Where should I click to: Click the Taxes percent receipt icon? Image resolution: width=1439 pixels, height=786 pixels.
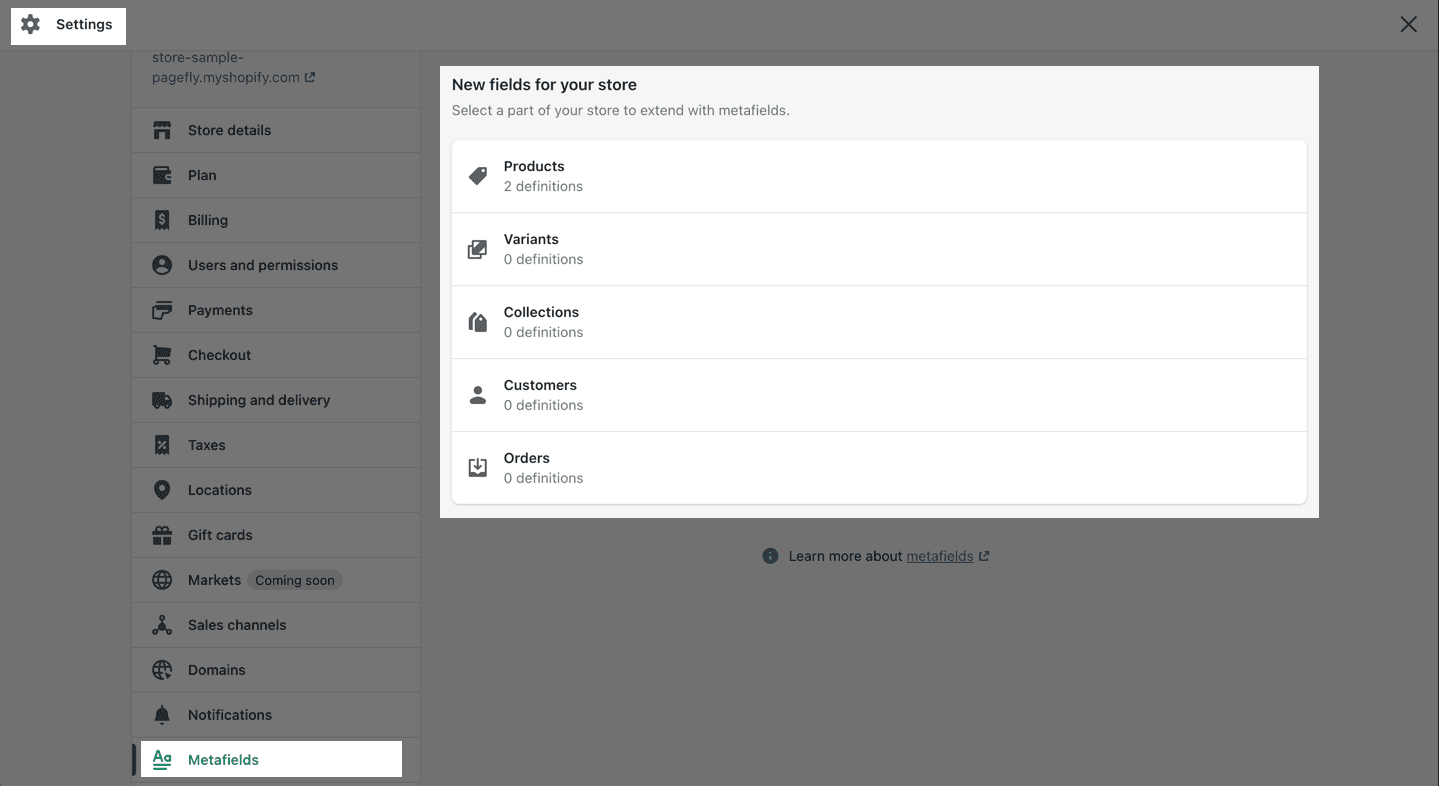[162, 445]
